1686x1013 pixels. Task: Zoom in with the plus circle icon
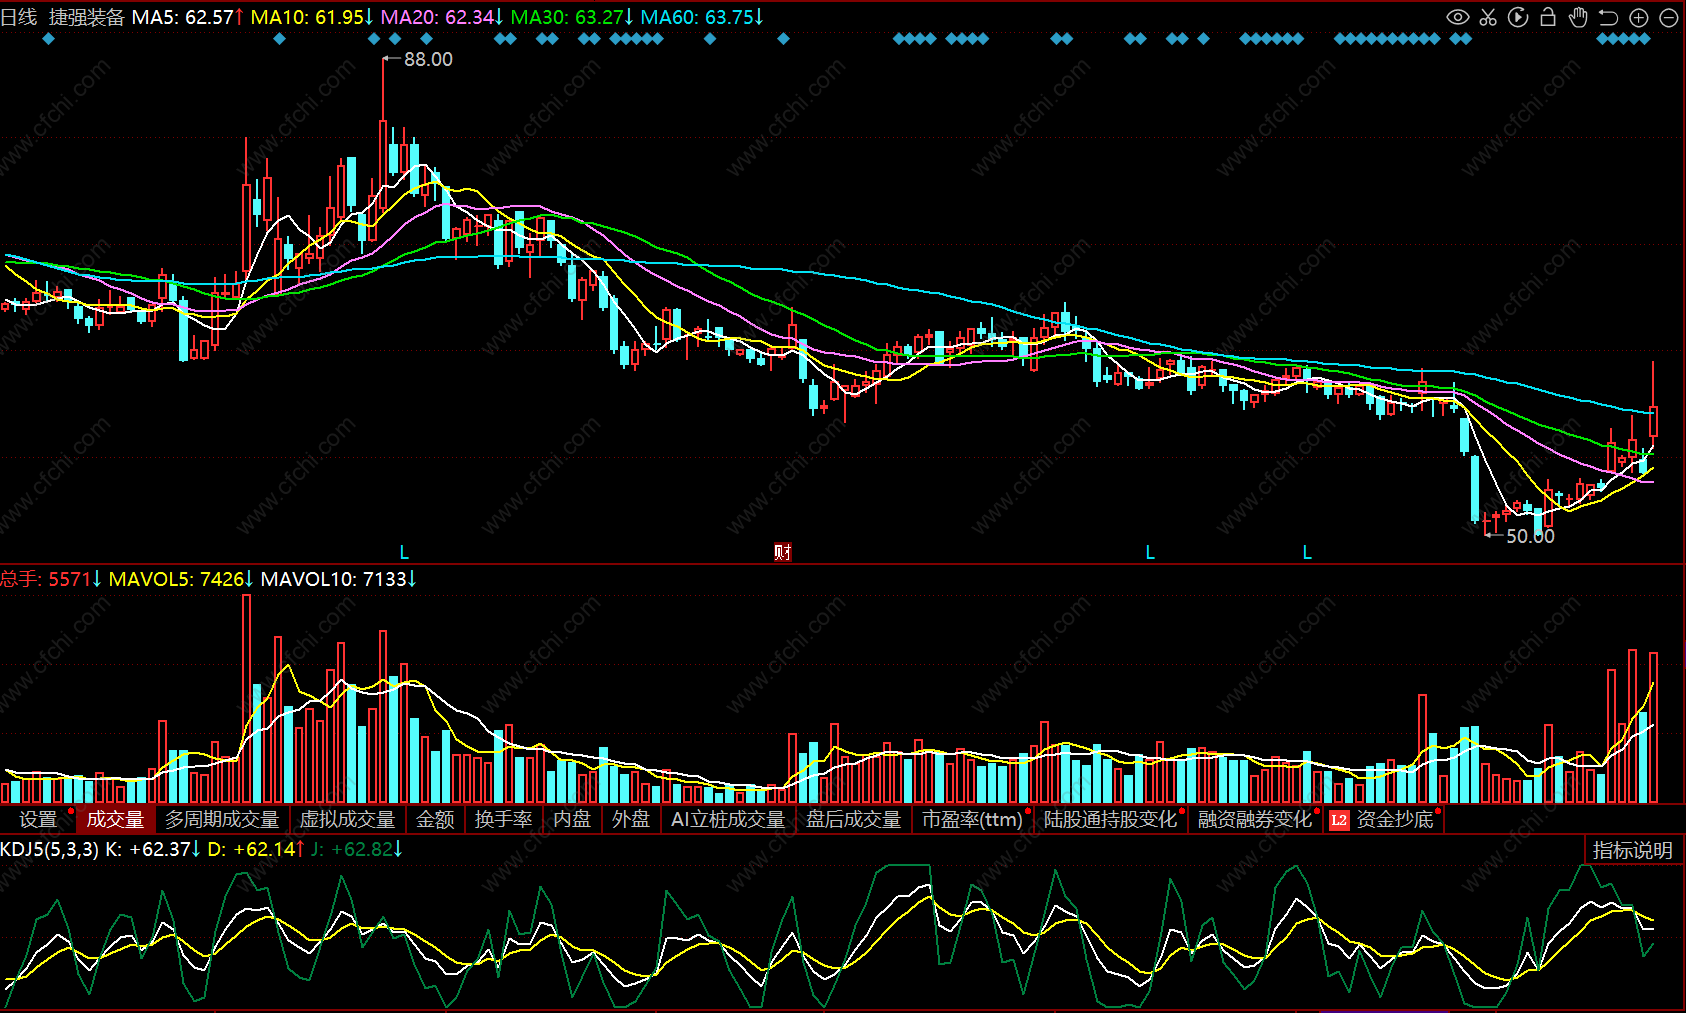pyautogui.click(x=1638, y=17)
